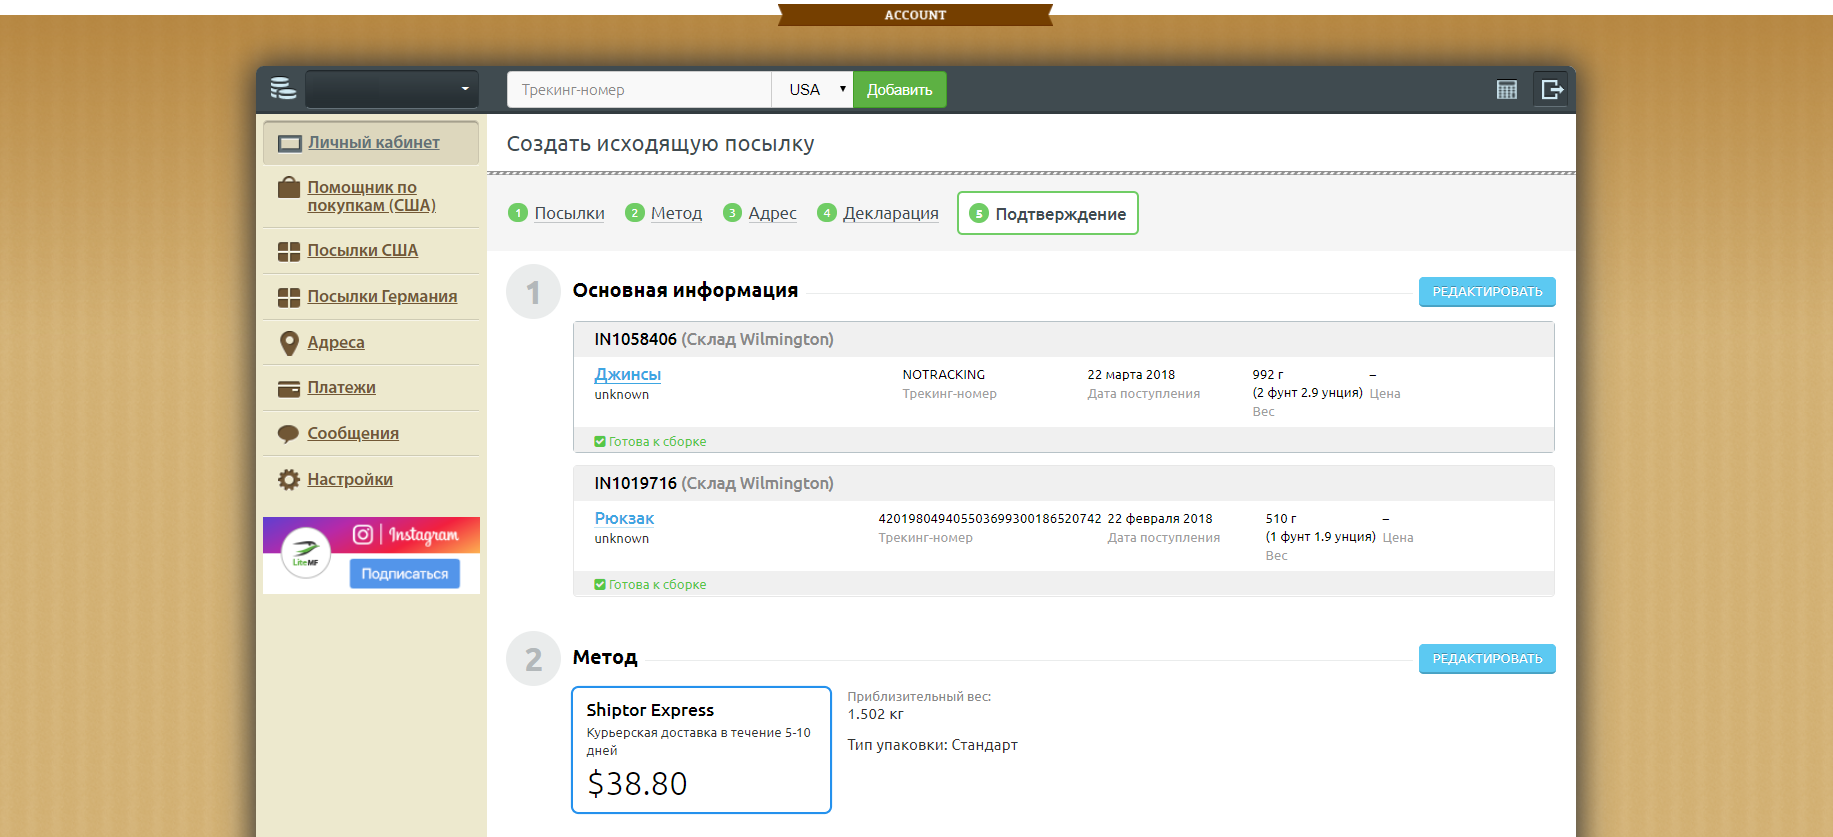
Task: Click the logout icon in top bar
Action: pyautogui.click(x=1551, y=90)
